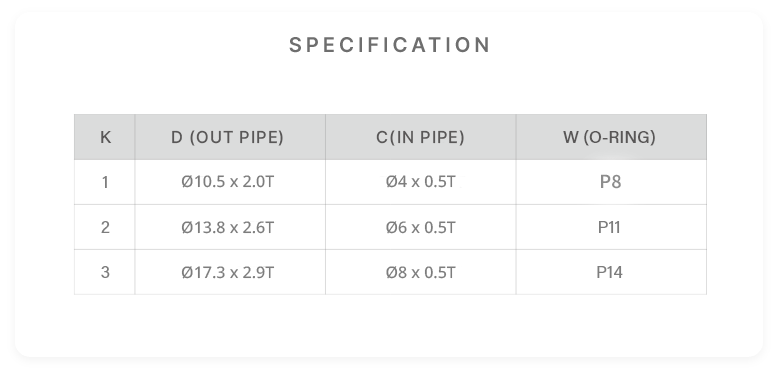
Task: Click the O-RING text in header
Action: click(619, 137)
